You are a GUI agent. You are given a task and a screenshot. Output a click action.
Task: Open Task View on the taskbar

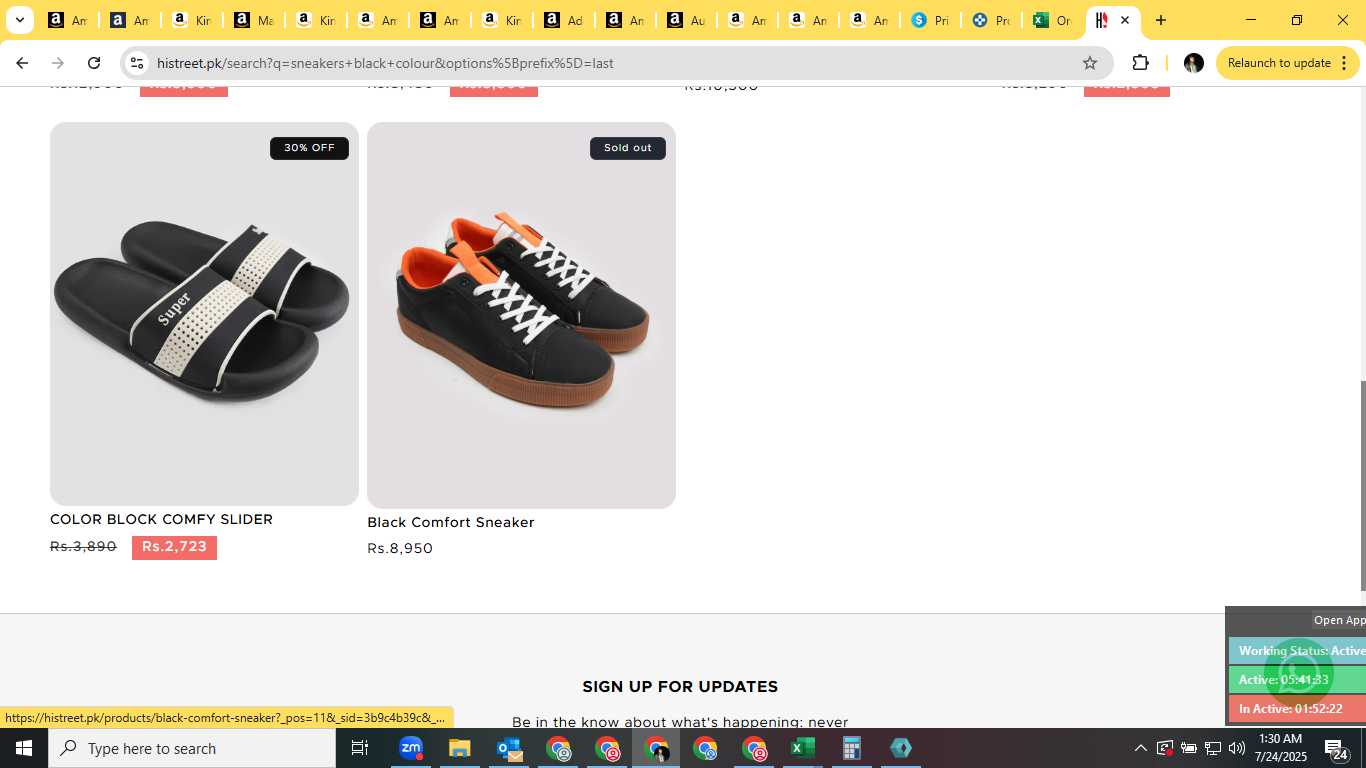tap(360, 748)
